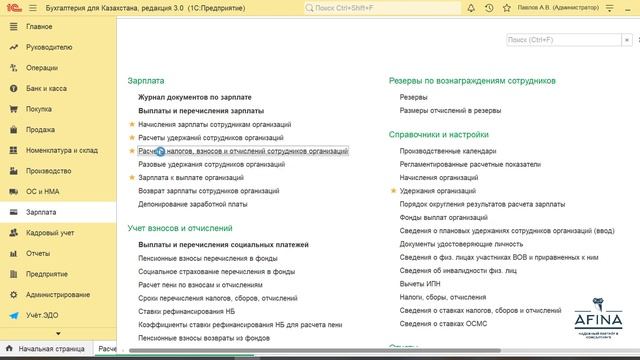Screen dimensions: 640x360
Task: Click the Администрирование gear icon
Action: (x=13, y=295)
